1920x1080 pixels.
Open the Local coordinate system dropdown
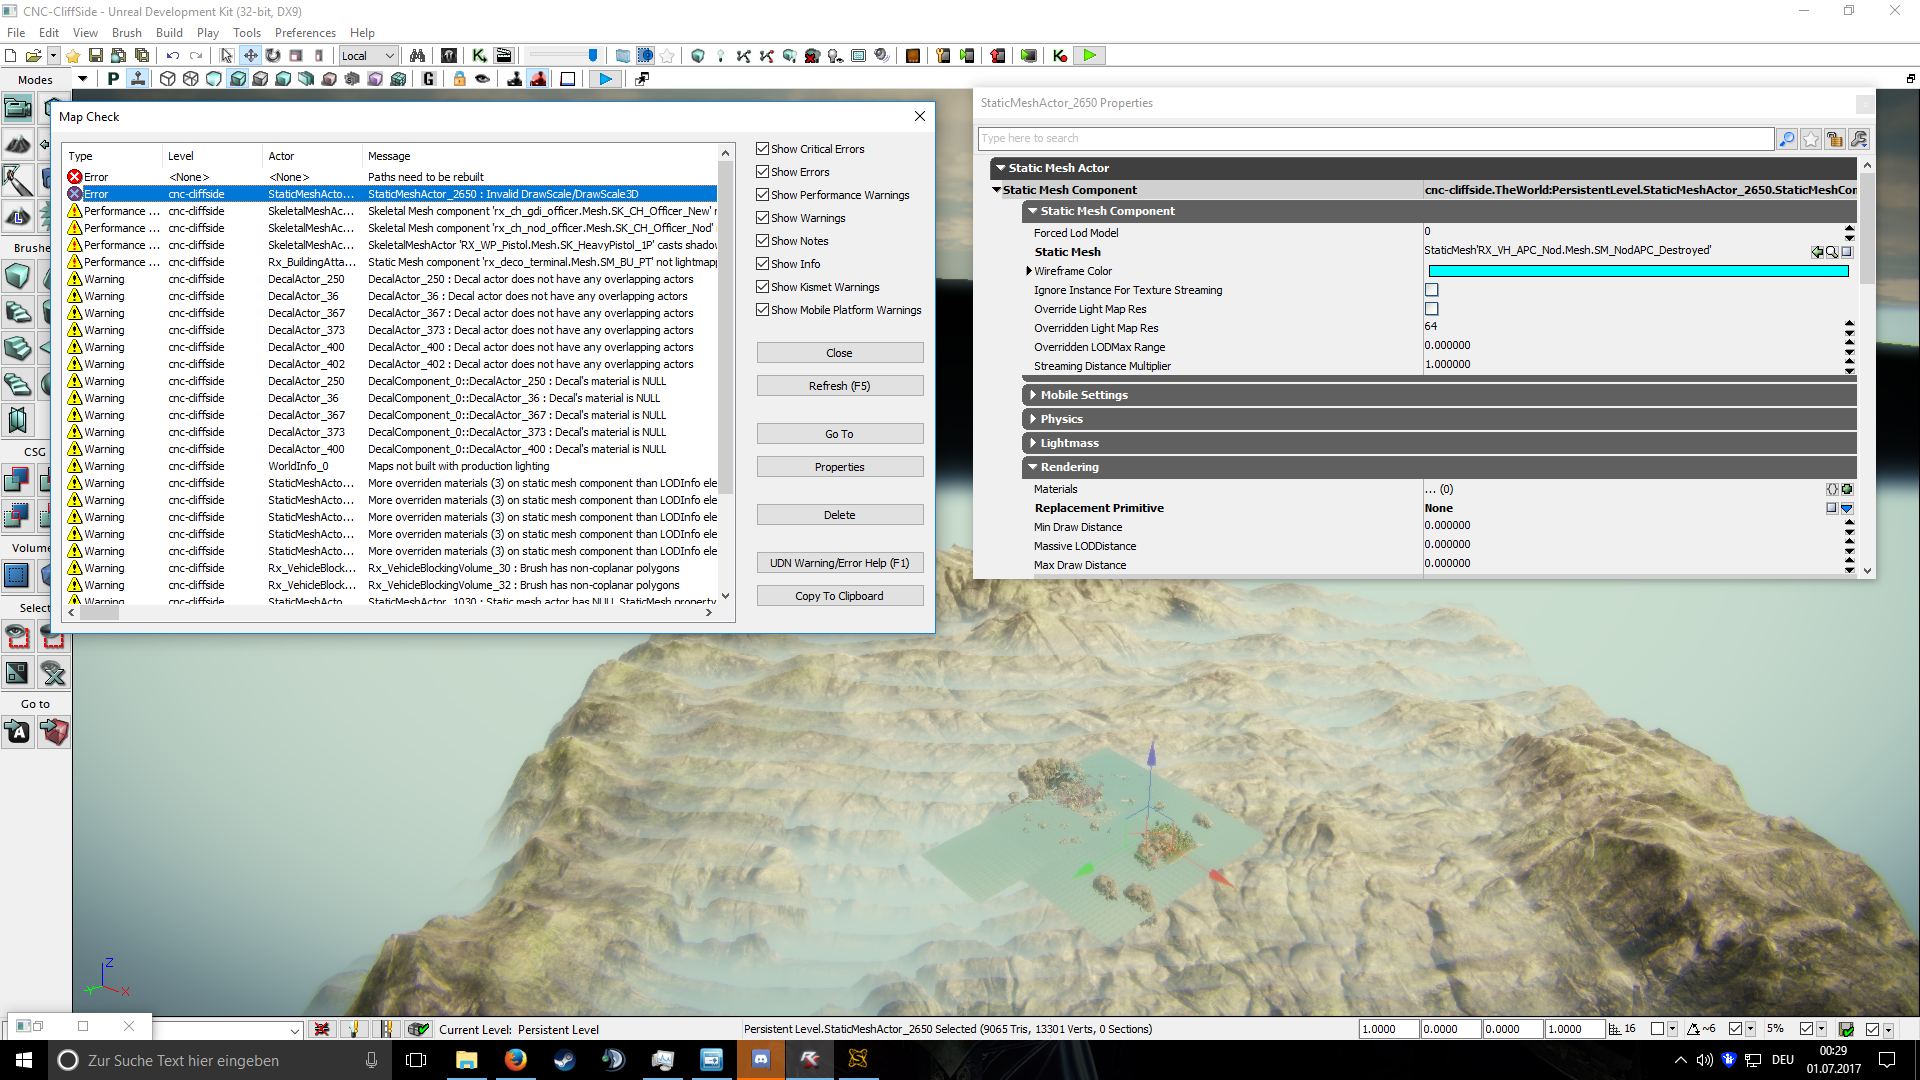(x=368, y=56)
